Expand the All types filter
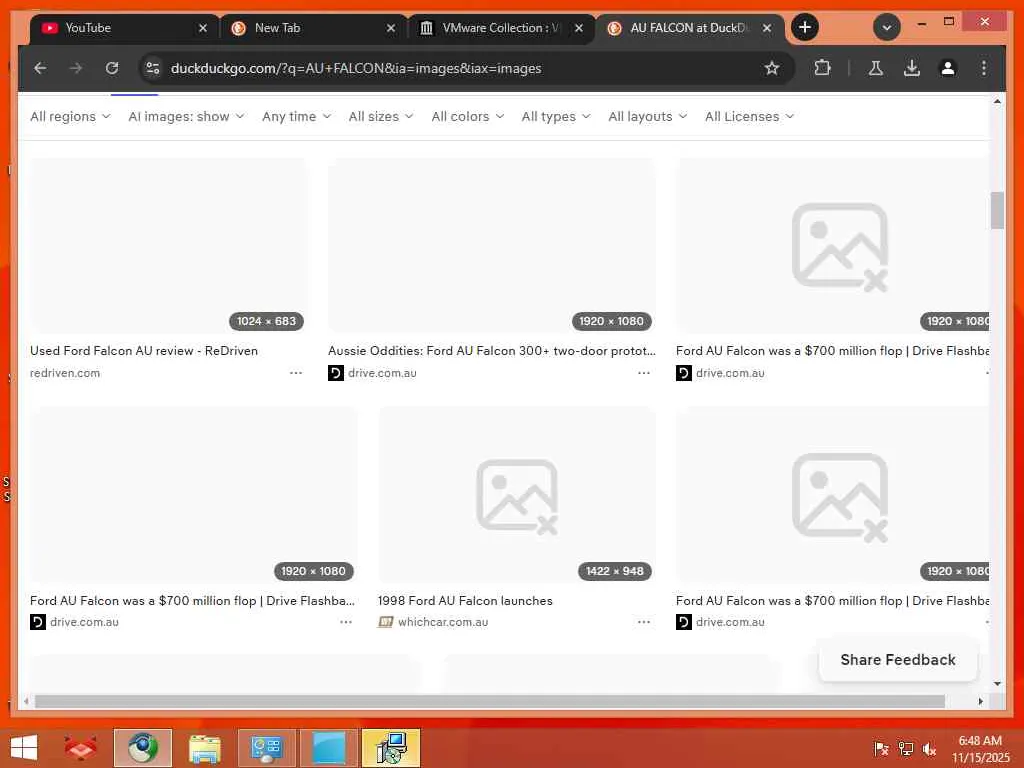The image size is (1024, 768). (556, 116)
